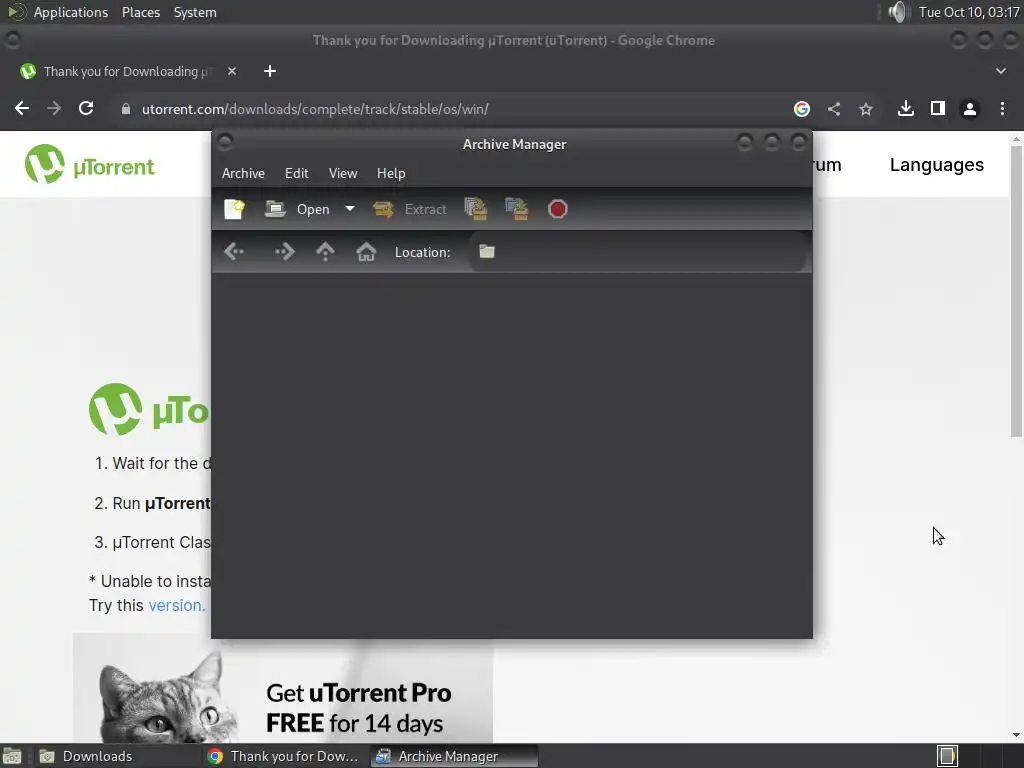This screenshot has height=768, width=1024.
Task: Follow the 'version.' link
Action: (x=176, y=605)
